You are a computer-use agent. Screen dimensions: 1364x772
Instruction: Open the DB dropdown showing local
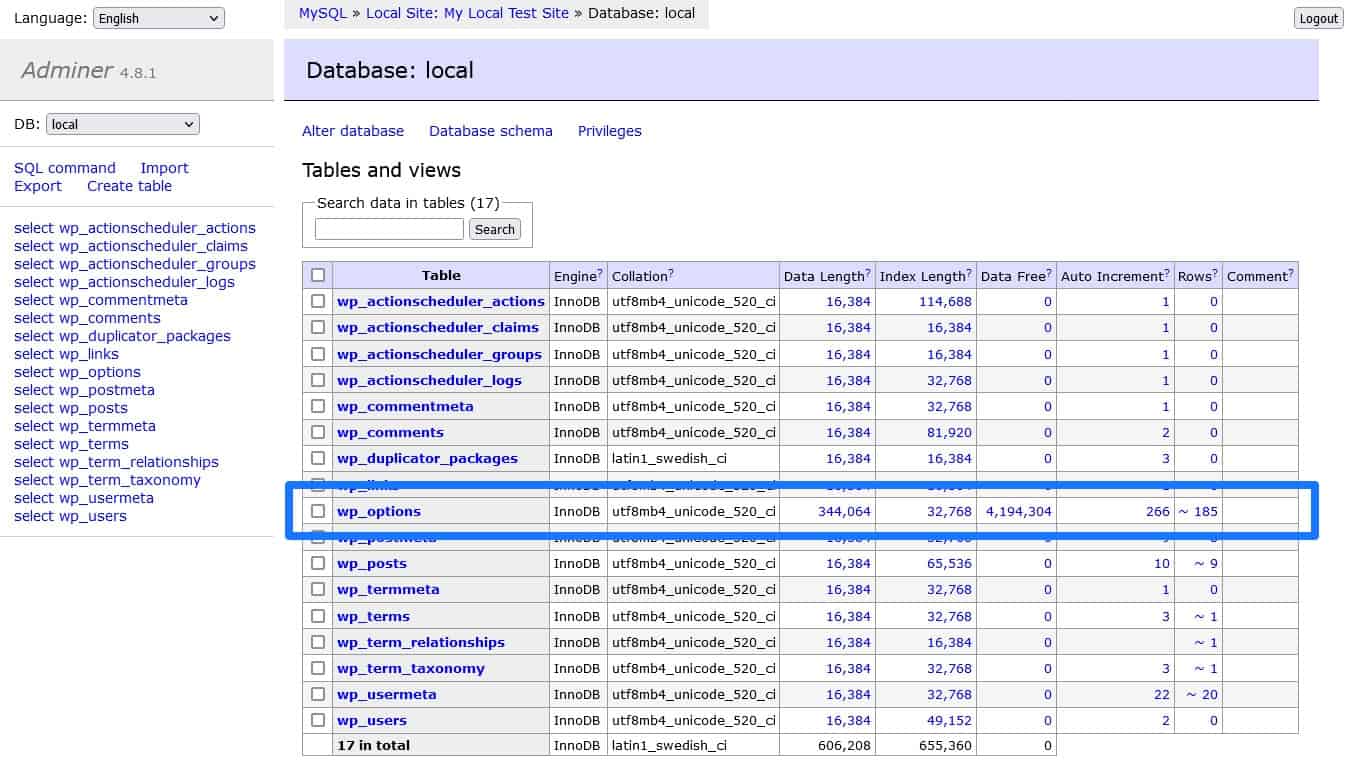tap(122, 124)
